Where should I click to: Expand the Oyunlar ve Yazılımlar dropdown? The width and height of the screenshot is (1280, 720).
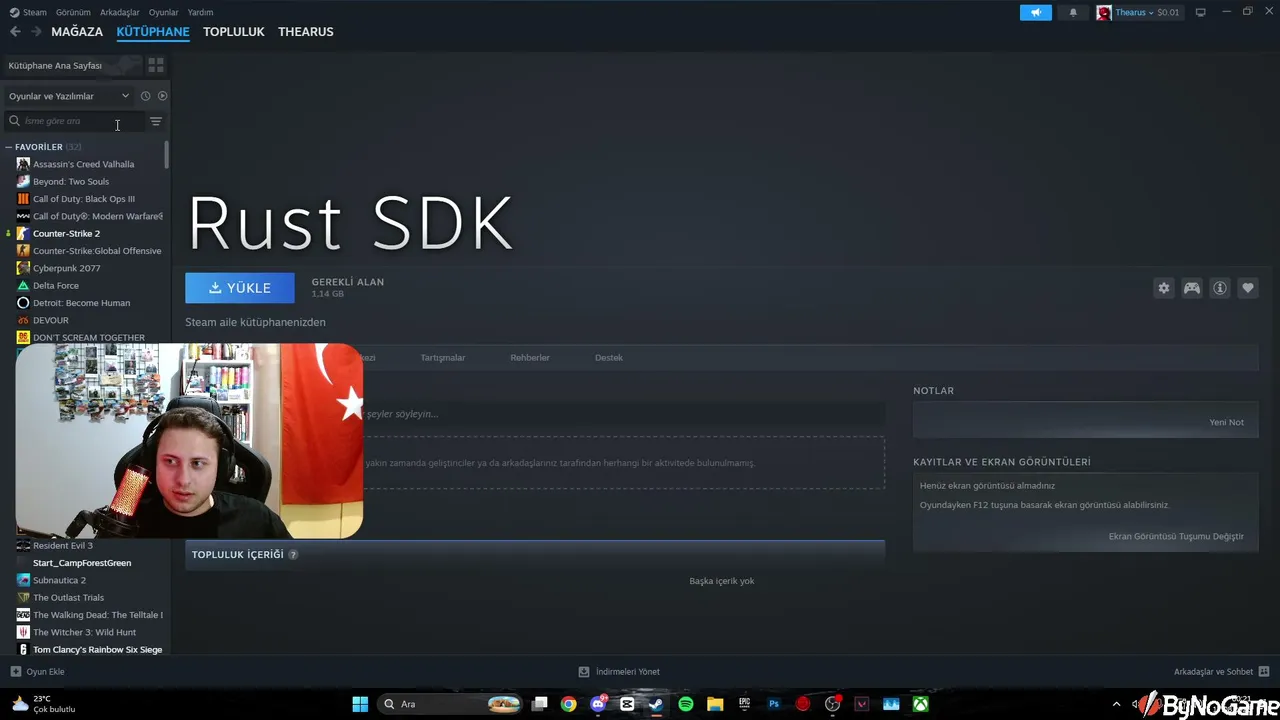click(x=69, y=96)
